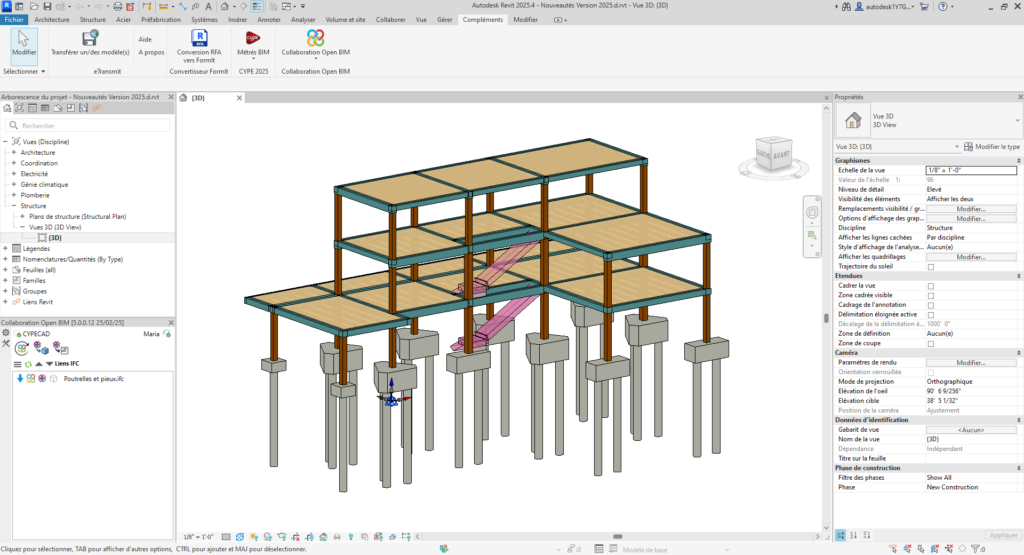Expand the Architecture node in project browser

(x=14, y=152)
